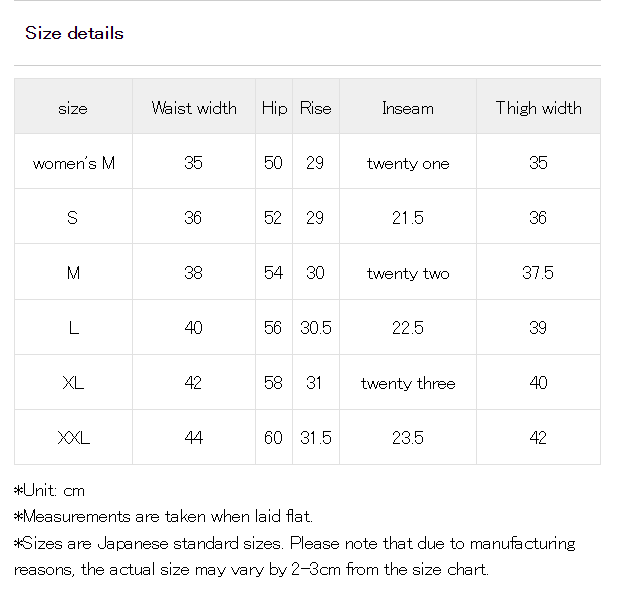Click the twenty three inseam cell
Image resolution: width=627 pixels, height=601 pixels.
408,383
